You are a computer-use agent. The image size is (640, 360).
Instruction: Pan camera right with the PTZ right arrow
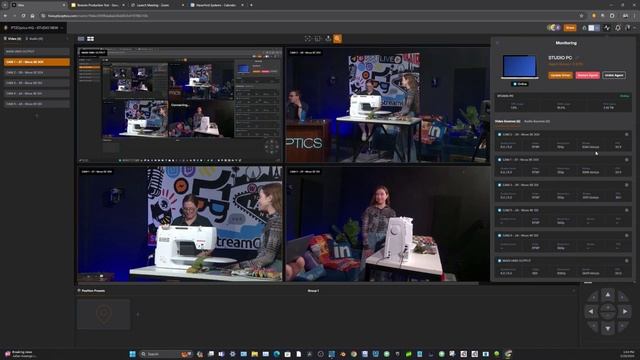coord(625,311)
